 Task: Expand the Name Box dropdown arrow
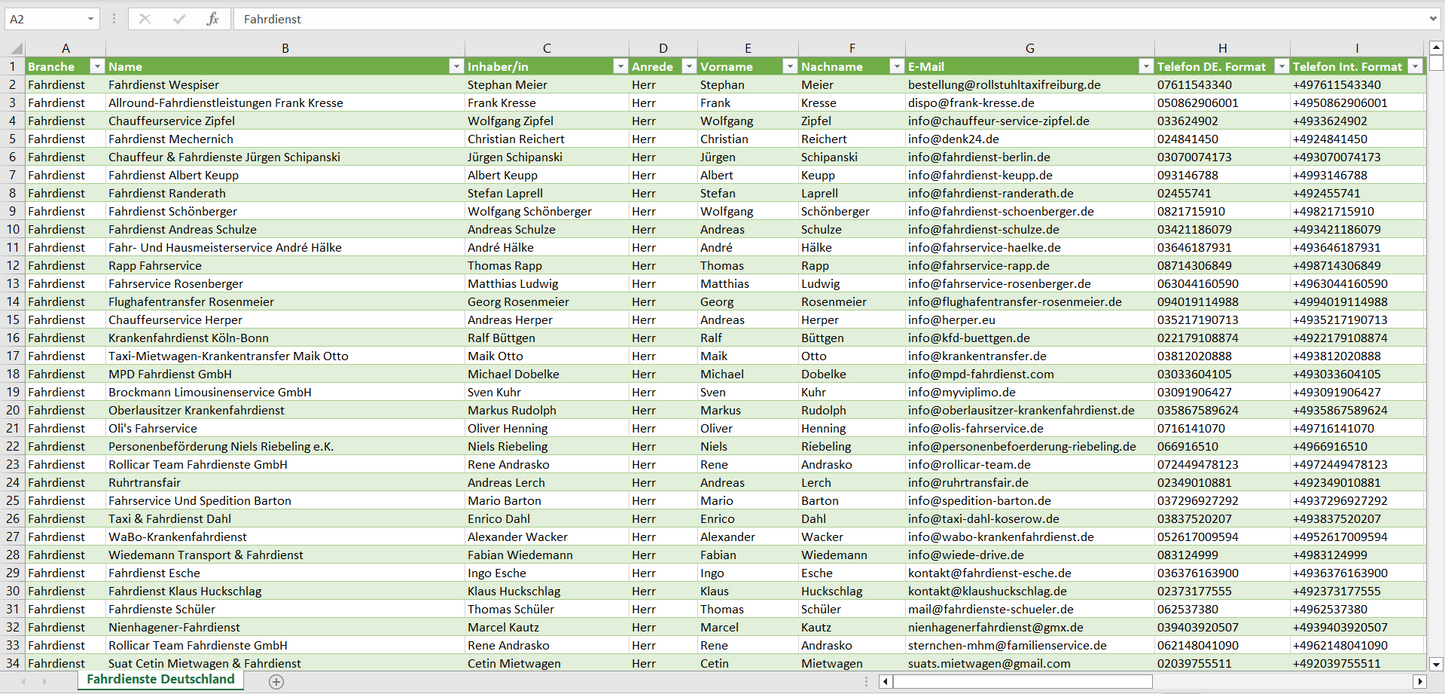point(91,19)
